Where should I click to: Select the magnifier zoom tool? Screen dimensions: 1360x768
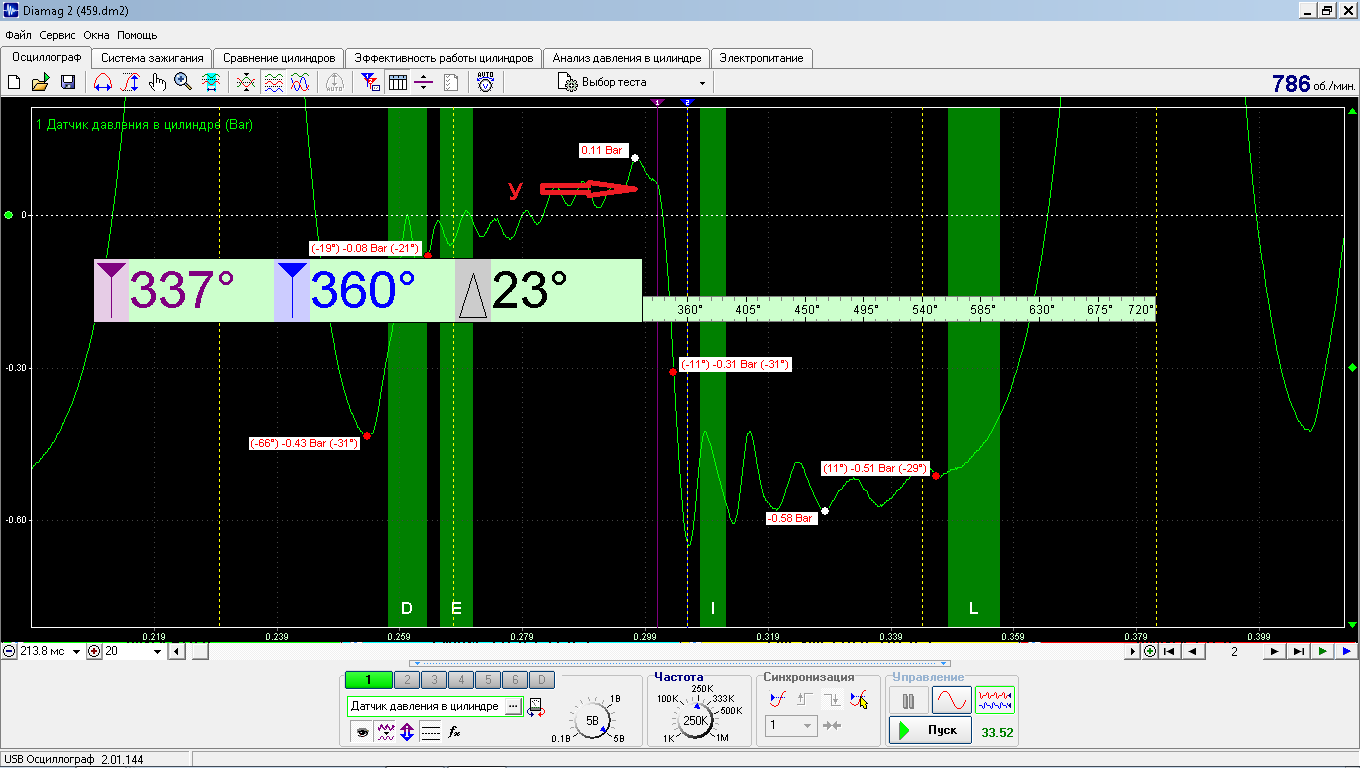tap(183, 82)
